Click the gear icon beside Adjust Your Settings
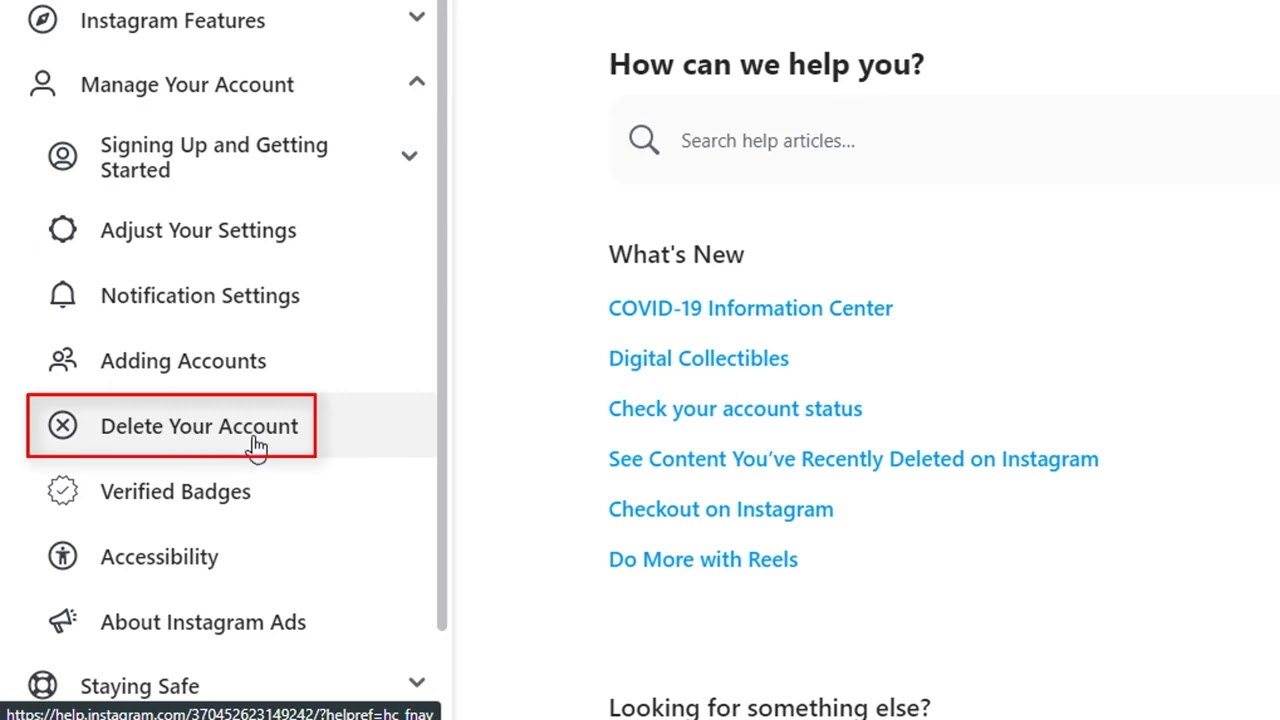The image size is (1280, 720). pyautogui.click(x=62, y=230)
